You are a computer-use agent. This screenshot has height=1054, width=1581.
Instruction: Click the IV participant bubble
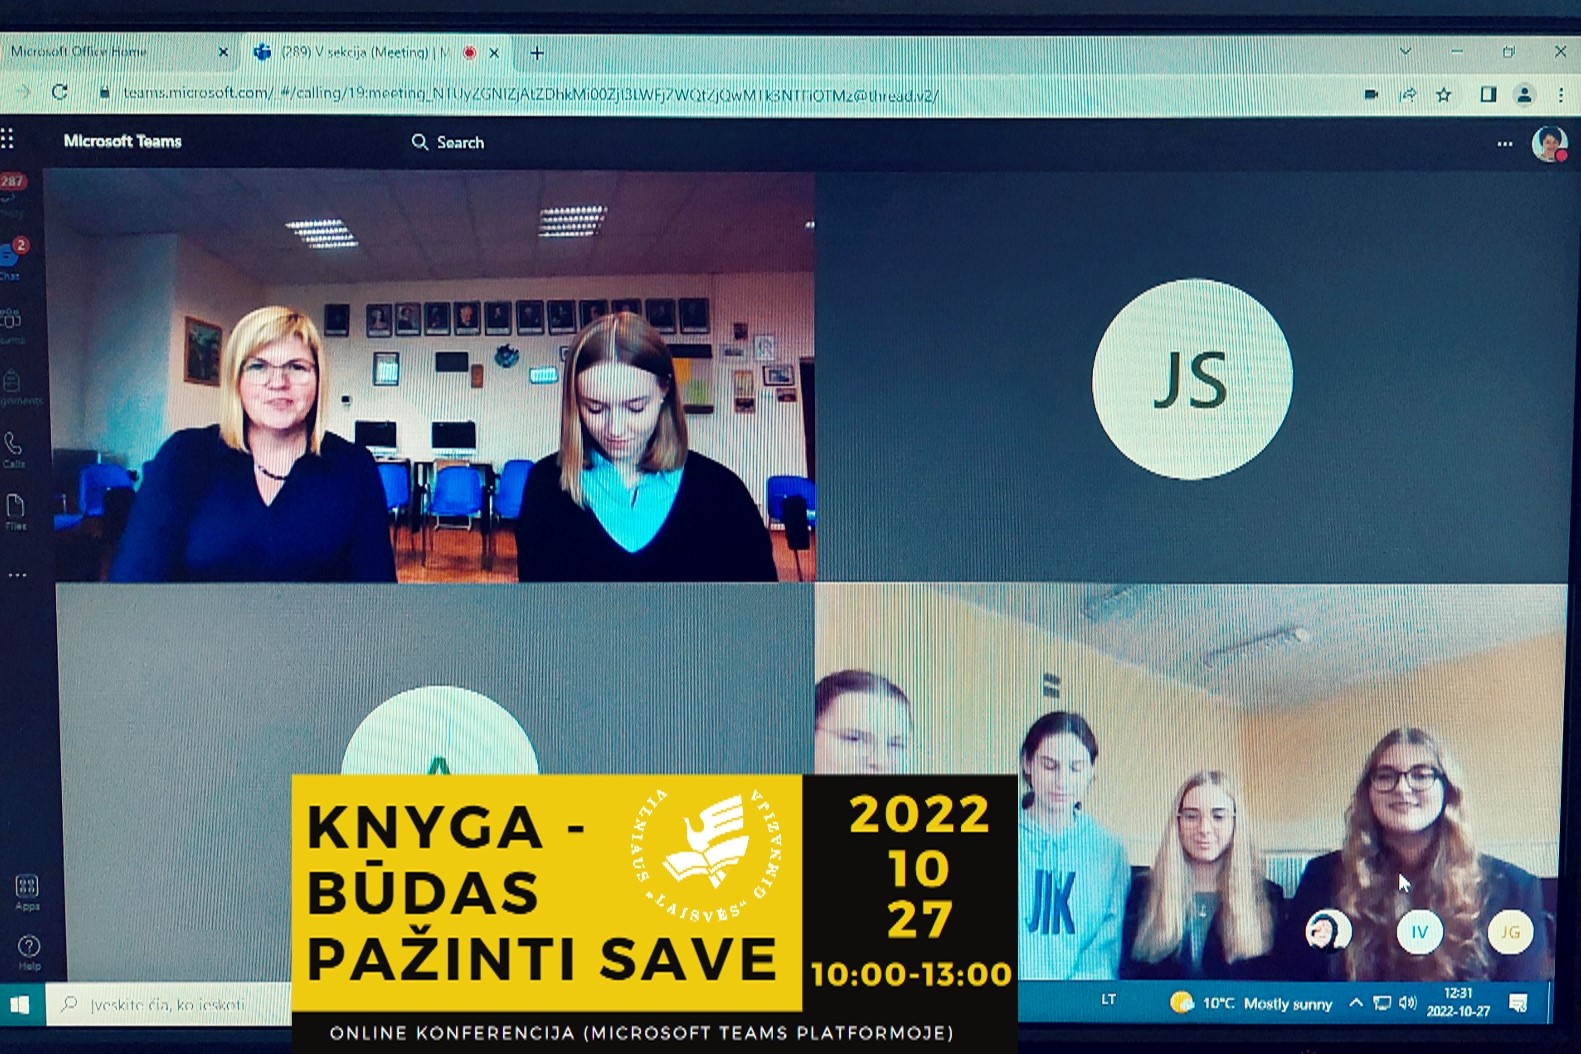(x=1419, y=932)
